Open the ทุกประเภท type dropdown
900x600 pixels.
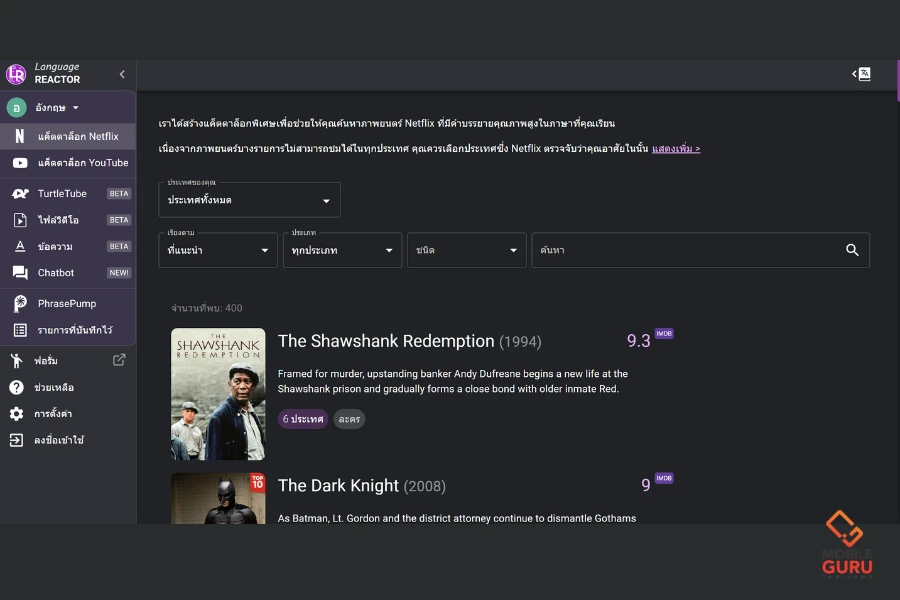pos(342,250)
